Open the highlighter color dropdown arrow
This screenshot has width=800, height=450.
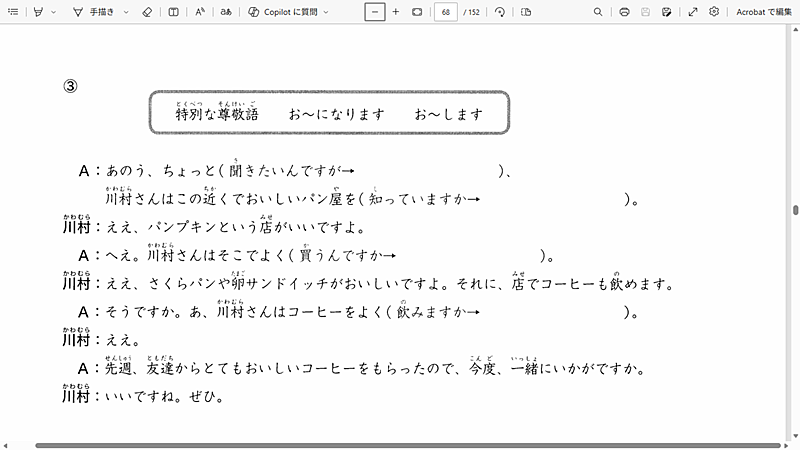pyautogui.click(x=54, y=12)
